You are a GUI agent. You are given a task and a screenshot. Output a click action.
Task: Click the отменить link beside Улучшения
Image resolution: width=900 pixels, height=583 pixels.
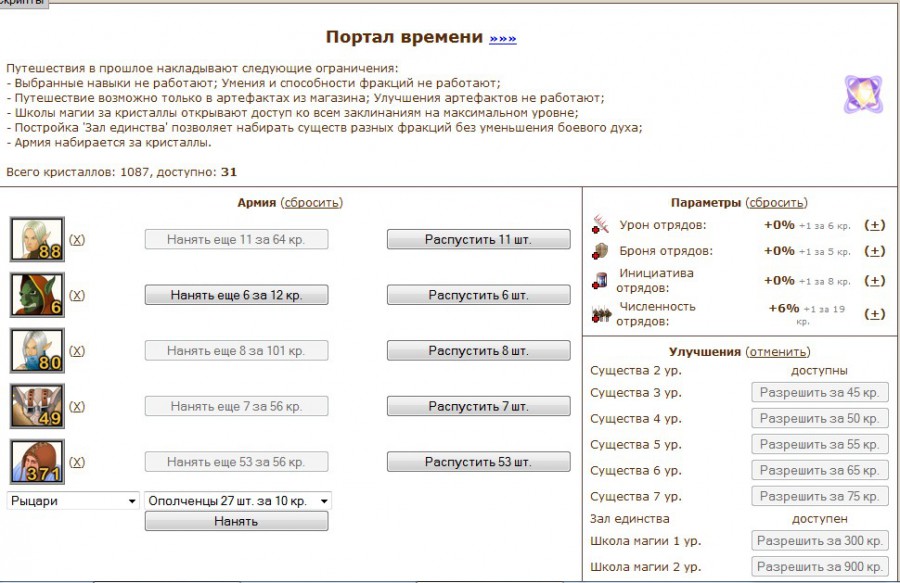pos(777,352)
